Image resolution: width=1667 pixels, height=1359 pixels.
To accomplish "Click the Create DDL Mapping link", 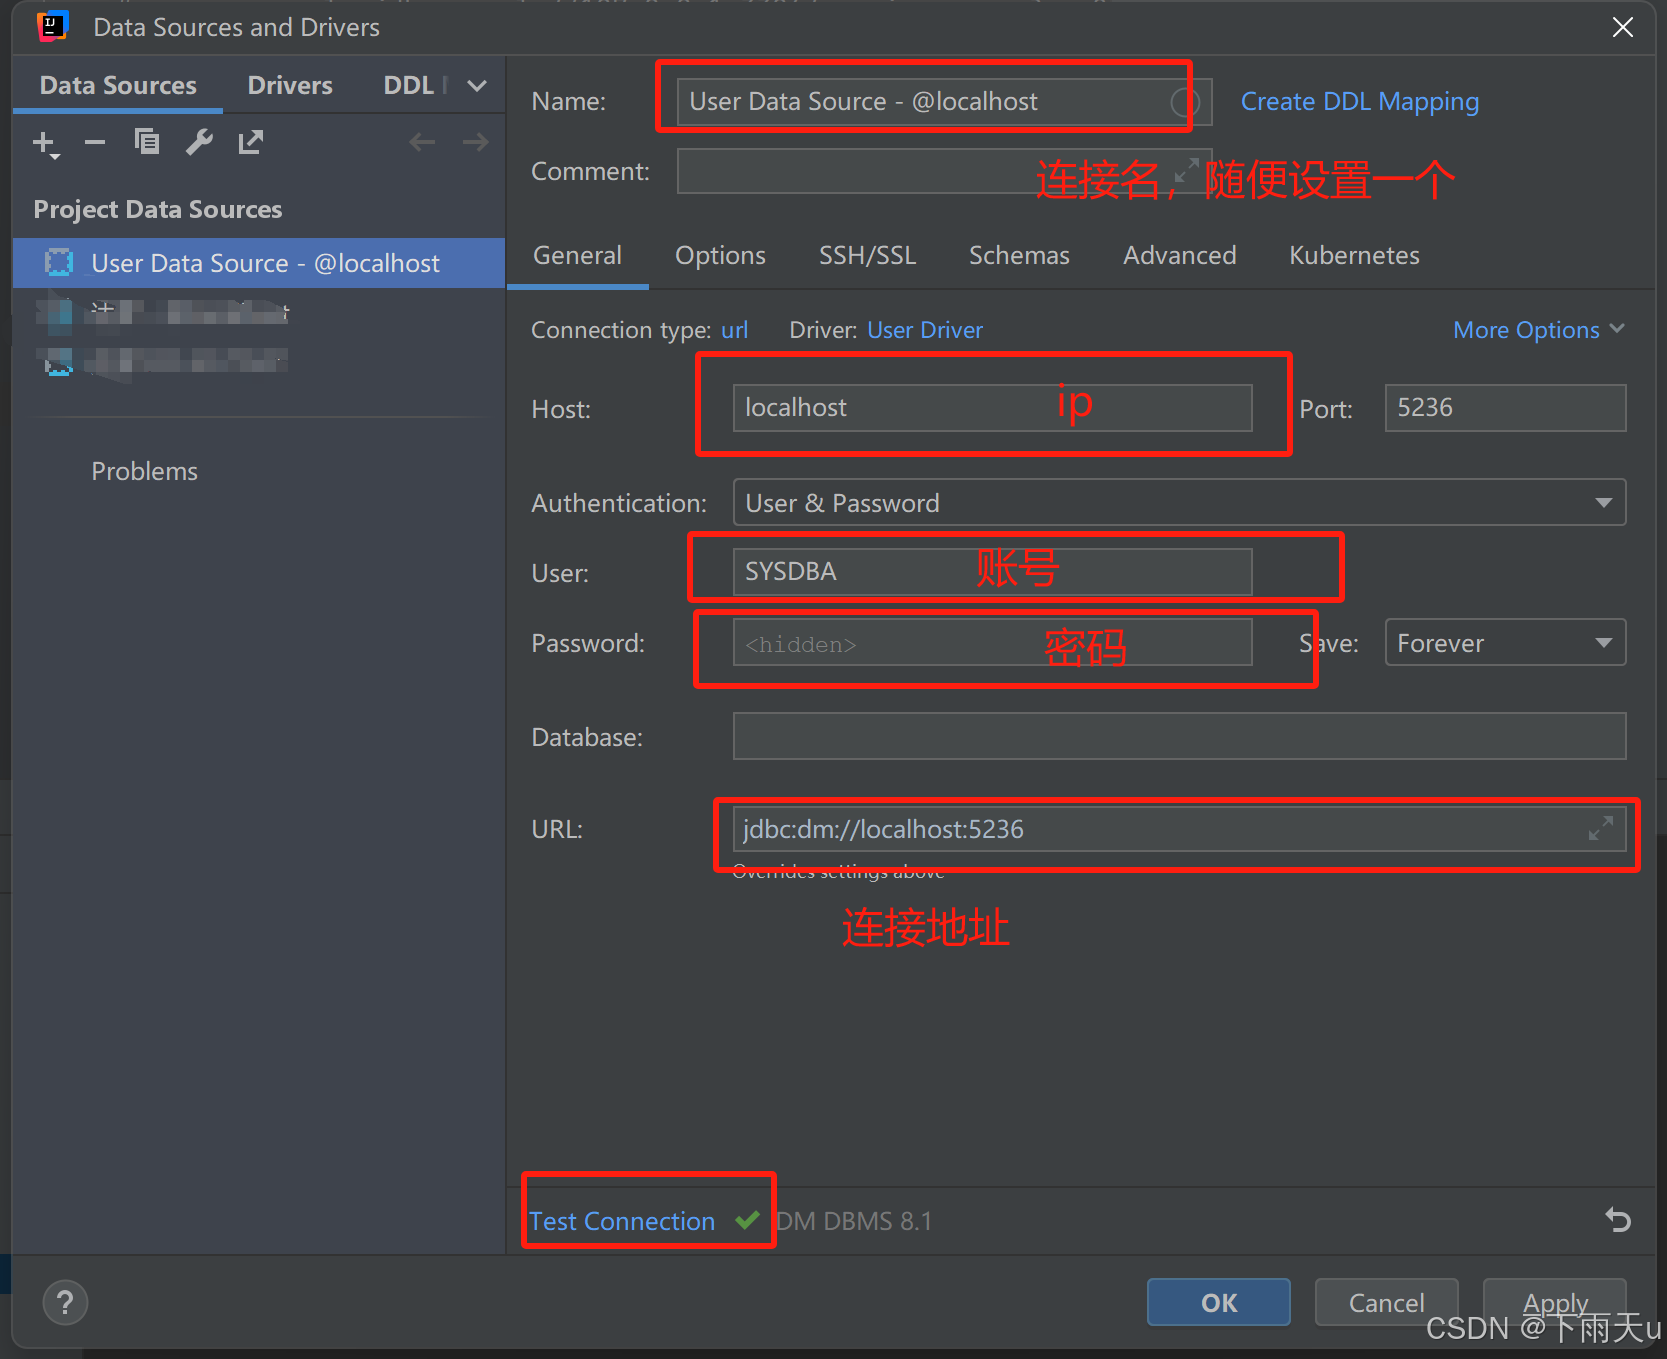I will pos(1359,102).
